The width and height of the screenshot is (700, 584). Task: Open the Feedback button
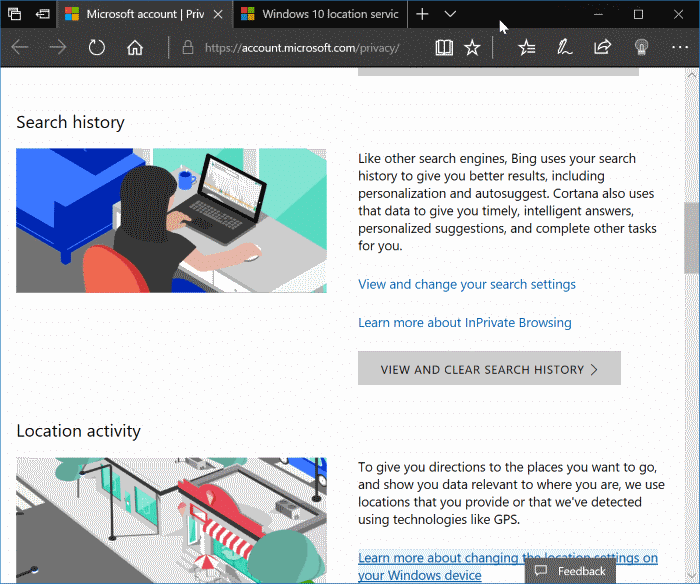point(570,571)
